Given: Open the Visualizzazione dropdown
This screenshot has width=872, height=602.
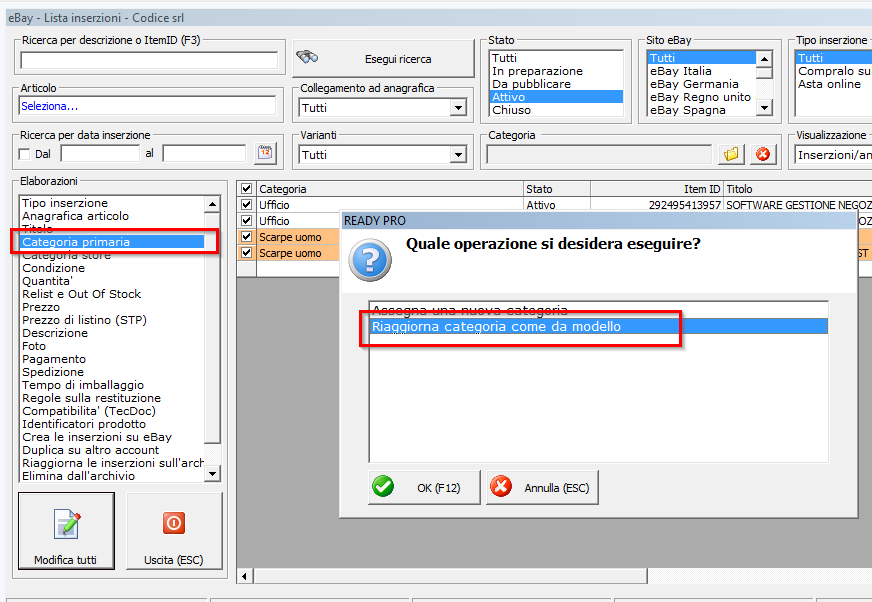Looking at the screenshot, I should pos(833,155).
